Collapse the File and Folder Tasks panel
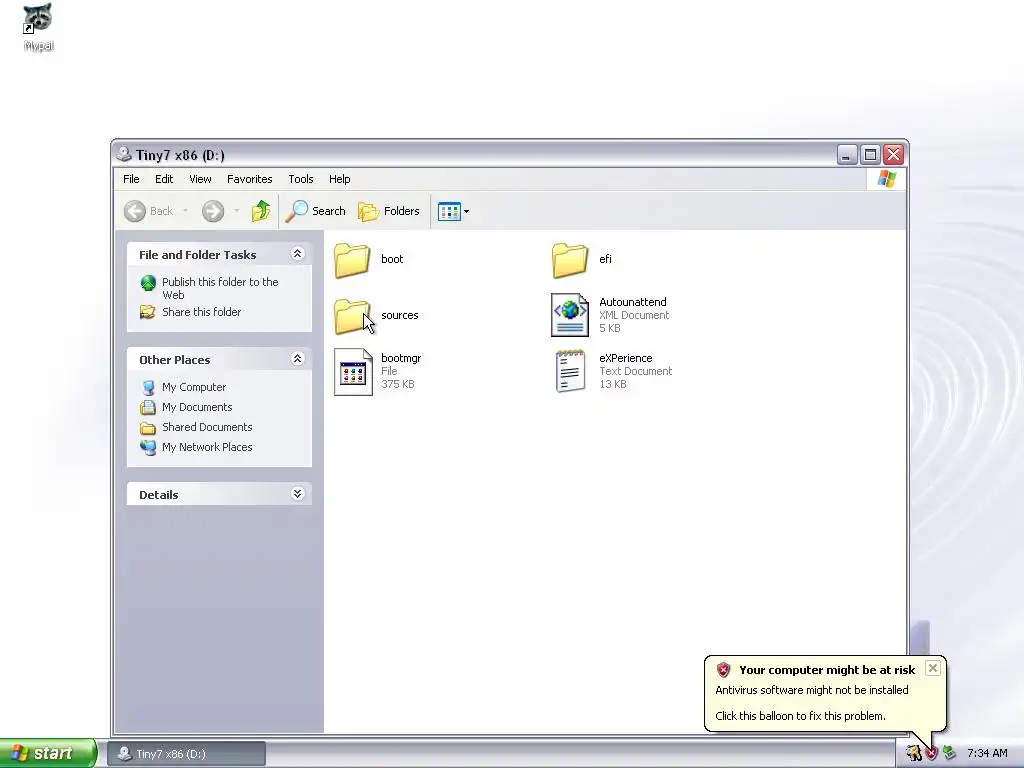Image resolution: width=1024 pixels, height=768 pixels. 297,253
